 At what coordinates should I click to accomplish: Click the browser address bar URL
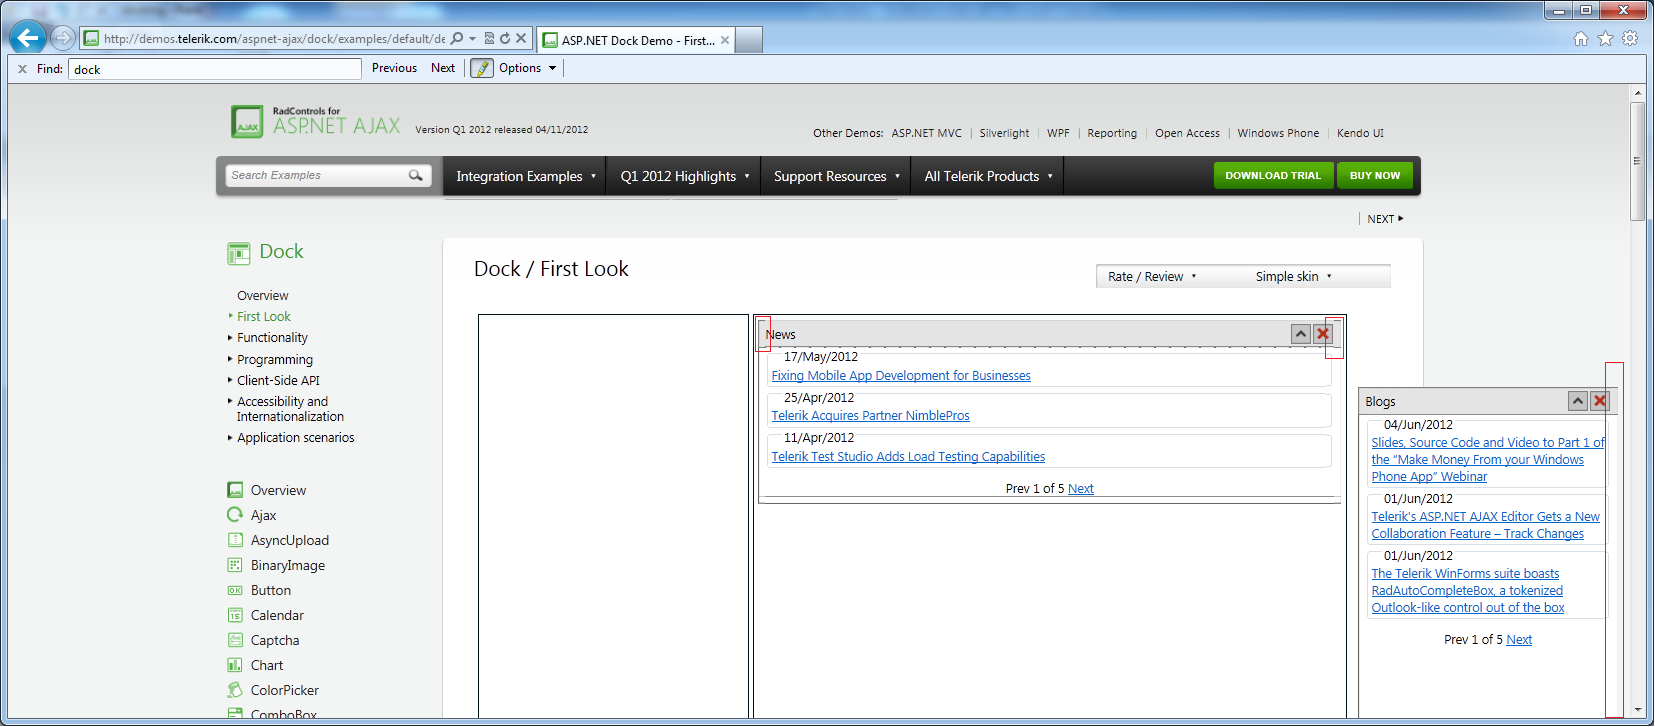pos(274,39)
